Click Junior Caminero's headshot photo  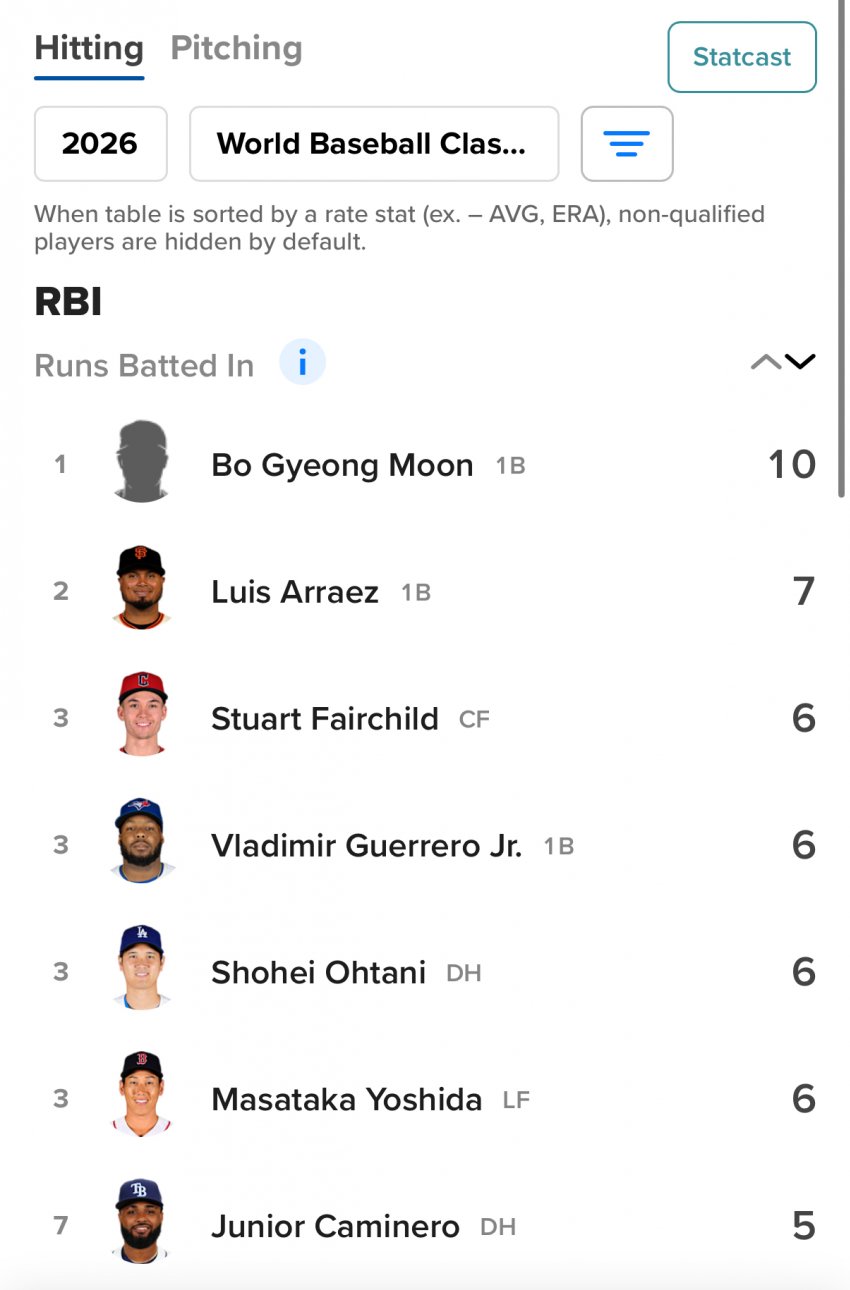pyautogui.click(x=141, y=1222)
